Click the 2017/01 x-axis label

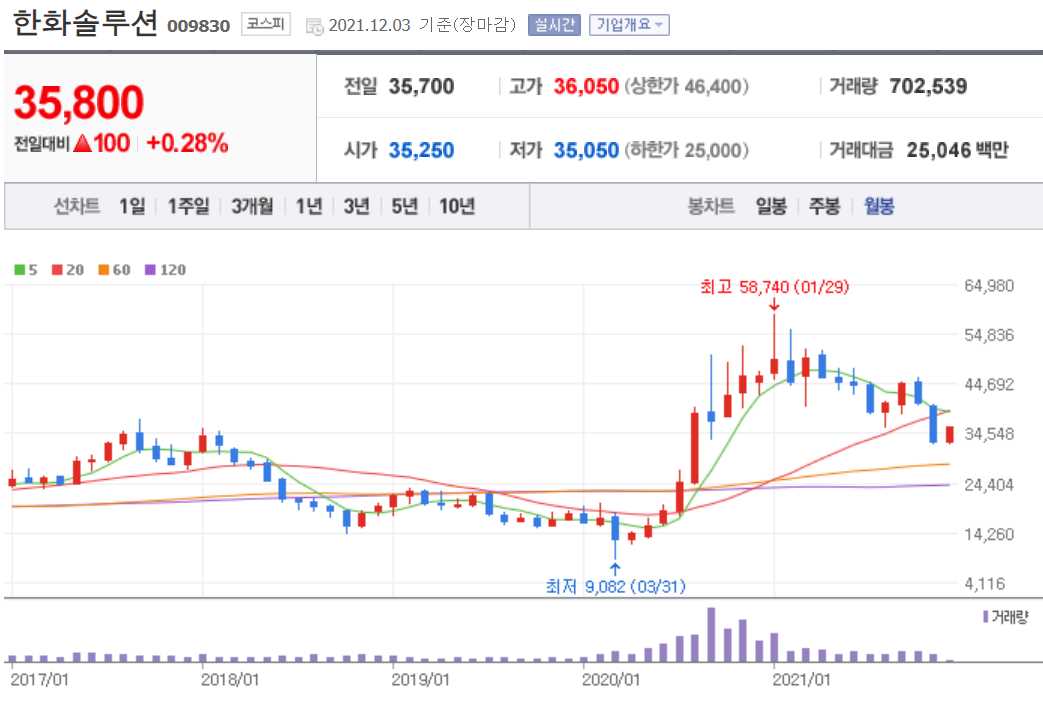(39, 679)
